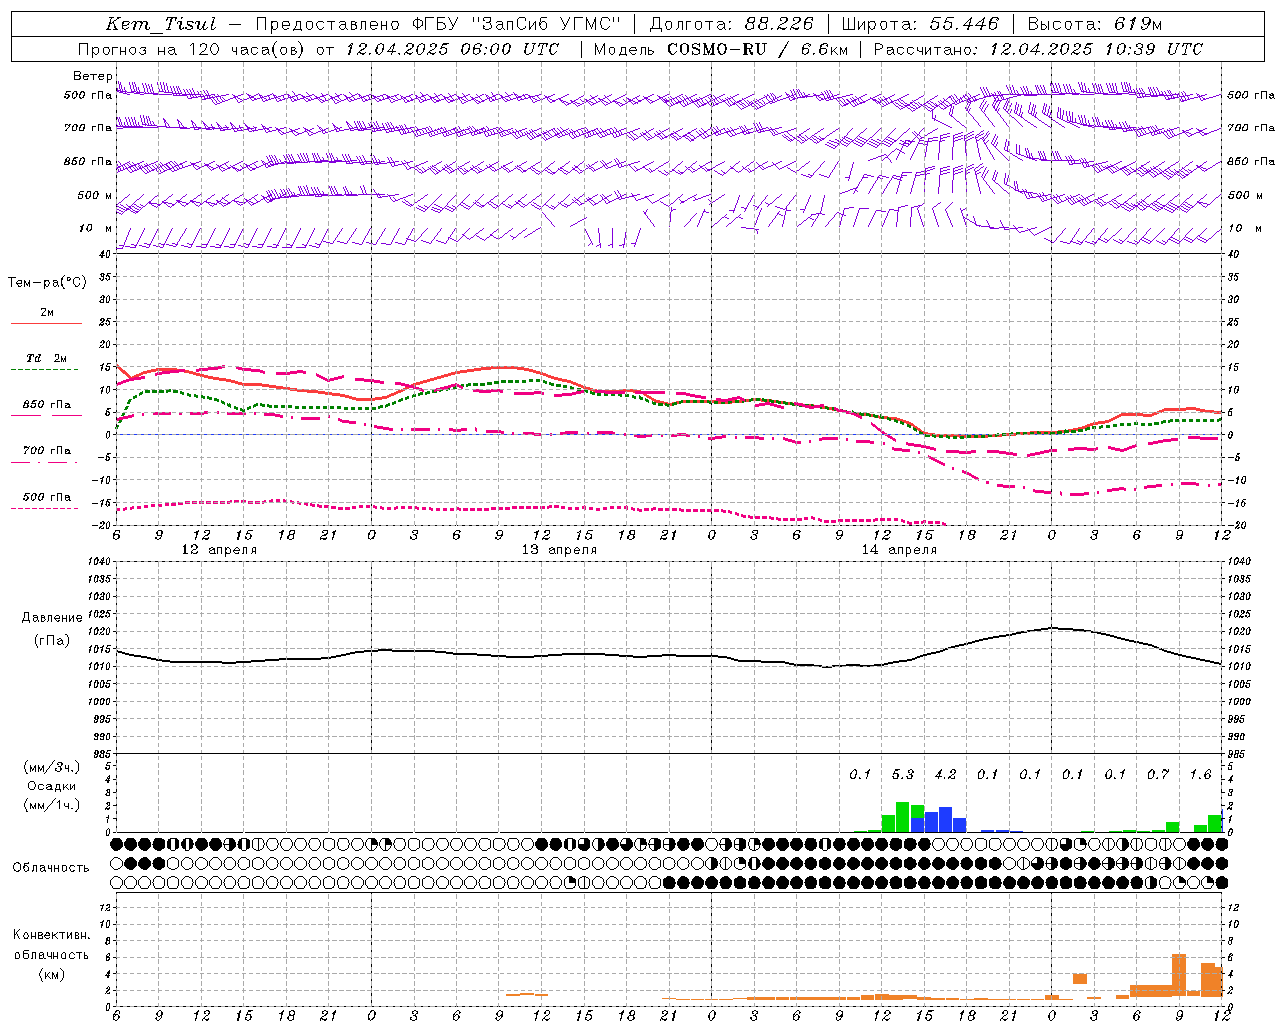1280x1024 pixels.
Task: Click the 500 гПа entry in temperature legend
Action: tap(47, 497)
